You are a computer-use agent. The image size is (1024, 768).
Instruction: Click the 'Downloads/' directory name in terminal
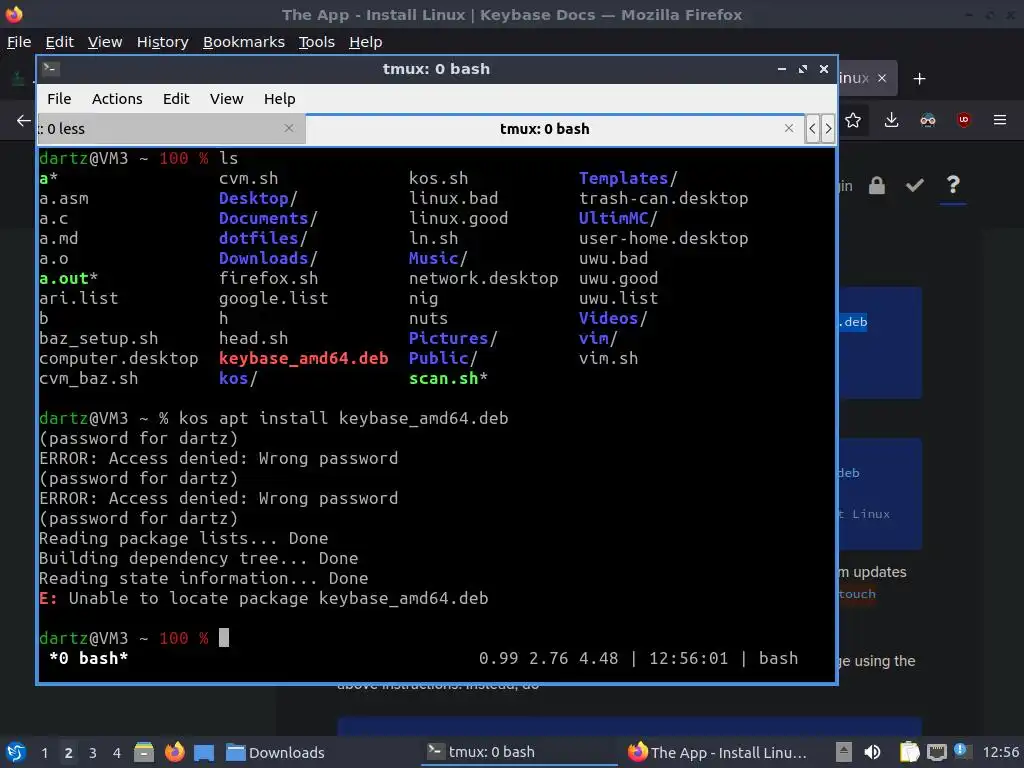(268, 258)
